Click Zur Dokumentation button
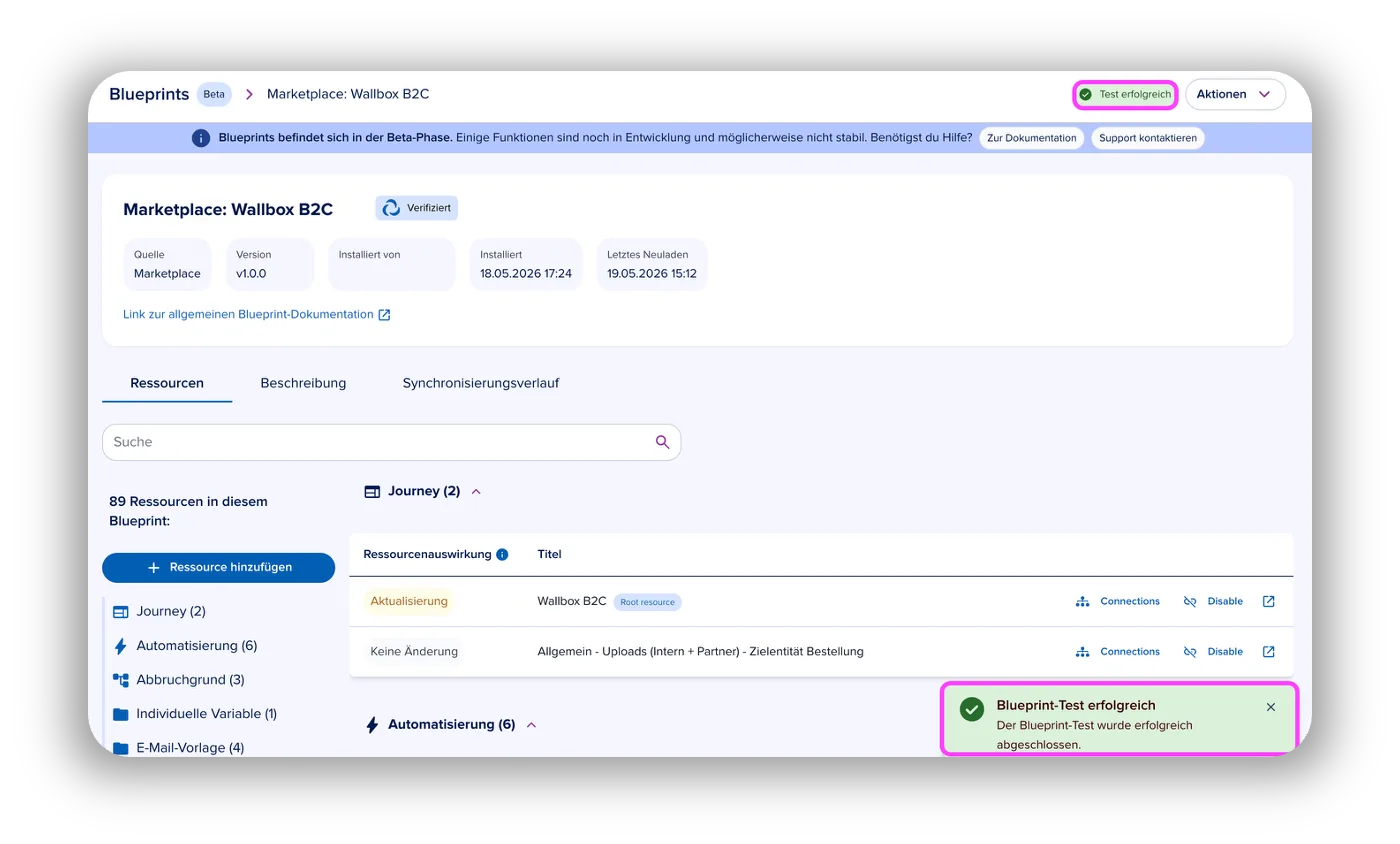The width and height of the screenshot is (1400, 844). (1031, 138)
